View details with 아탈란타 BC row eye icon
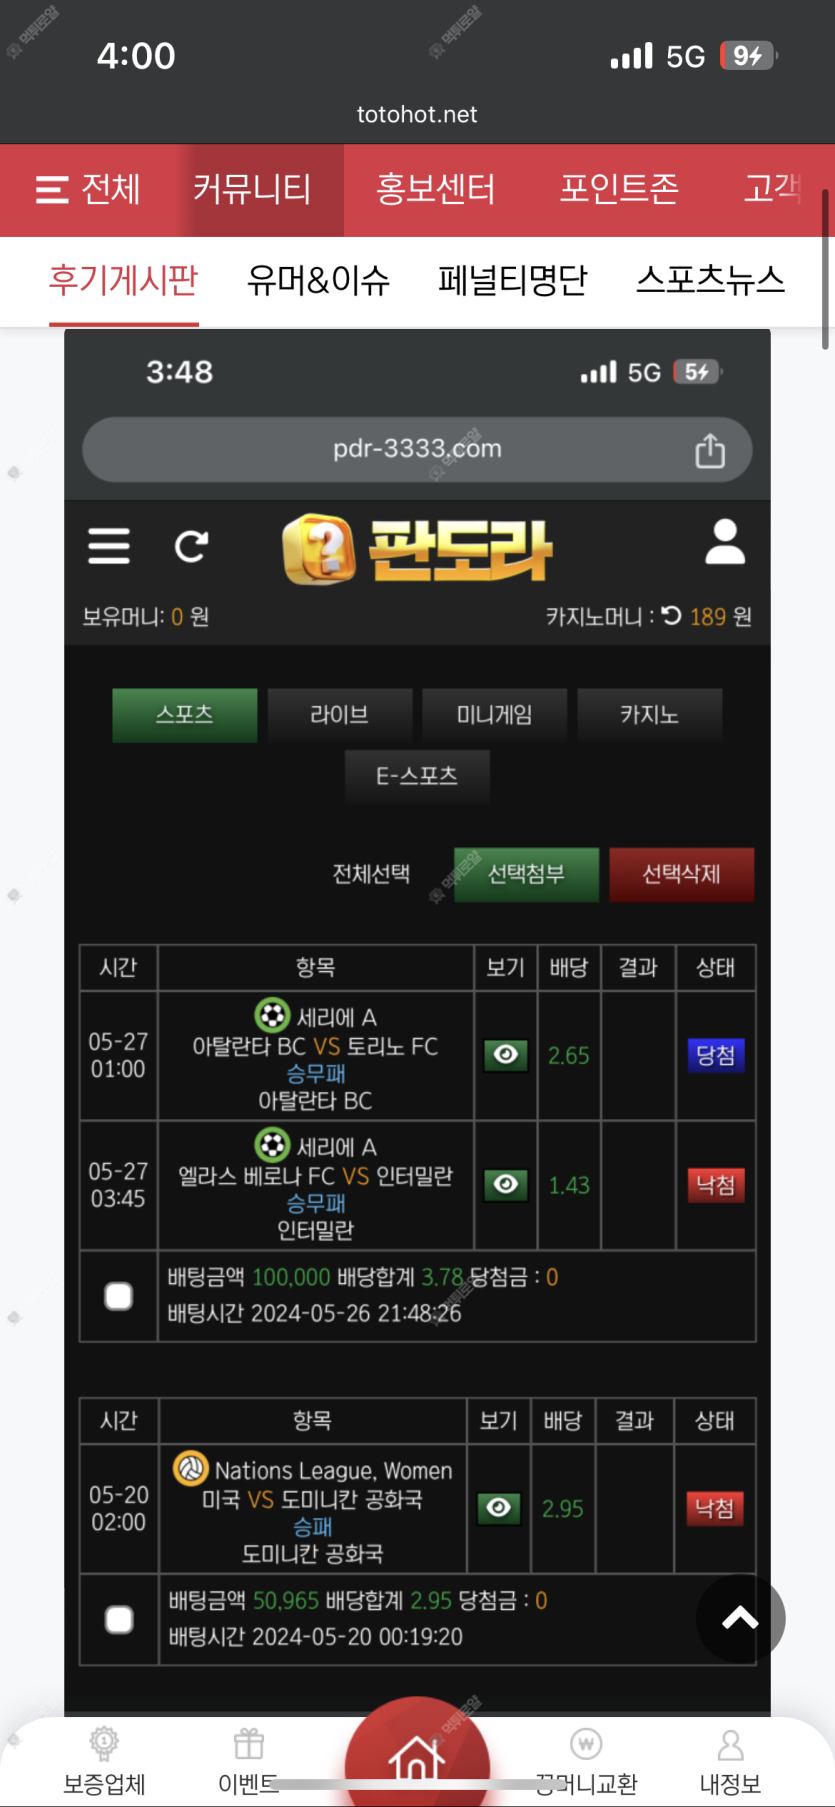This screenshot has height=1807, width=835. coord(506,1055)
